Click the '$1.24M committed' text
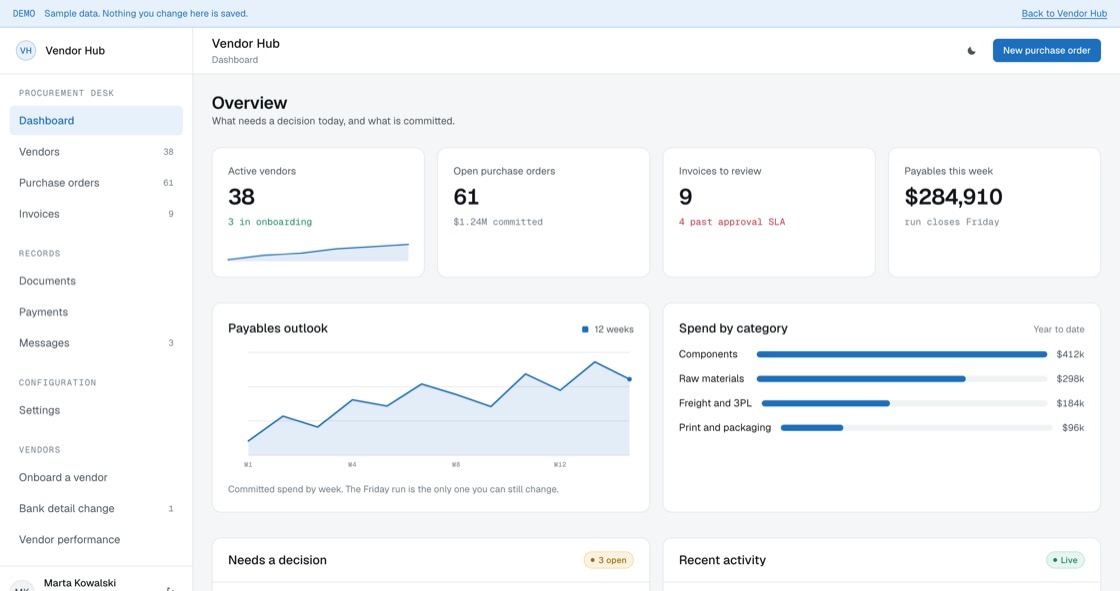The height and width of the screenshot is (591, 1120). pos(498,222)
